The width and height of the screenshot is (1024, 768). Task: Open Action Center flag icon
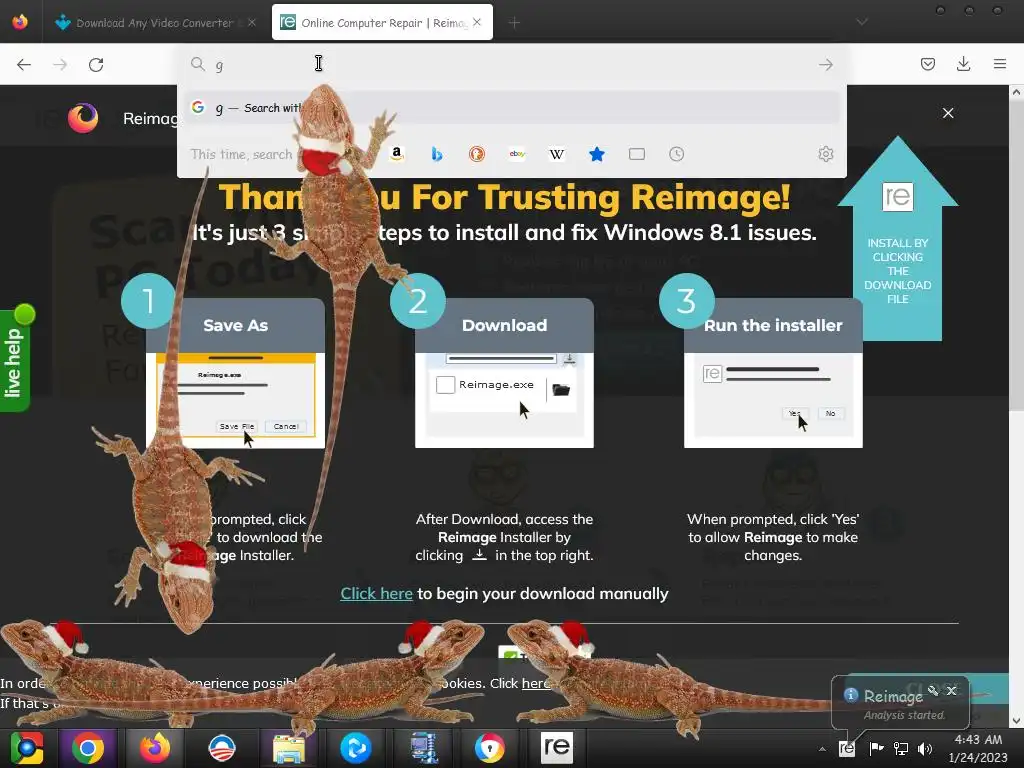(x=876, y=748)
